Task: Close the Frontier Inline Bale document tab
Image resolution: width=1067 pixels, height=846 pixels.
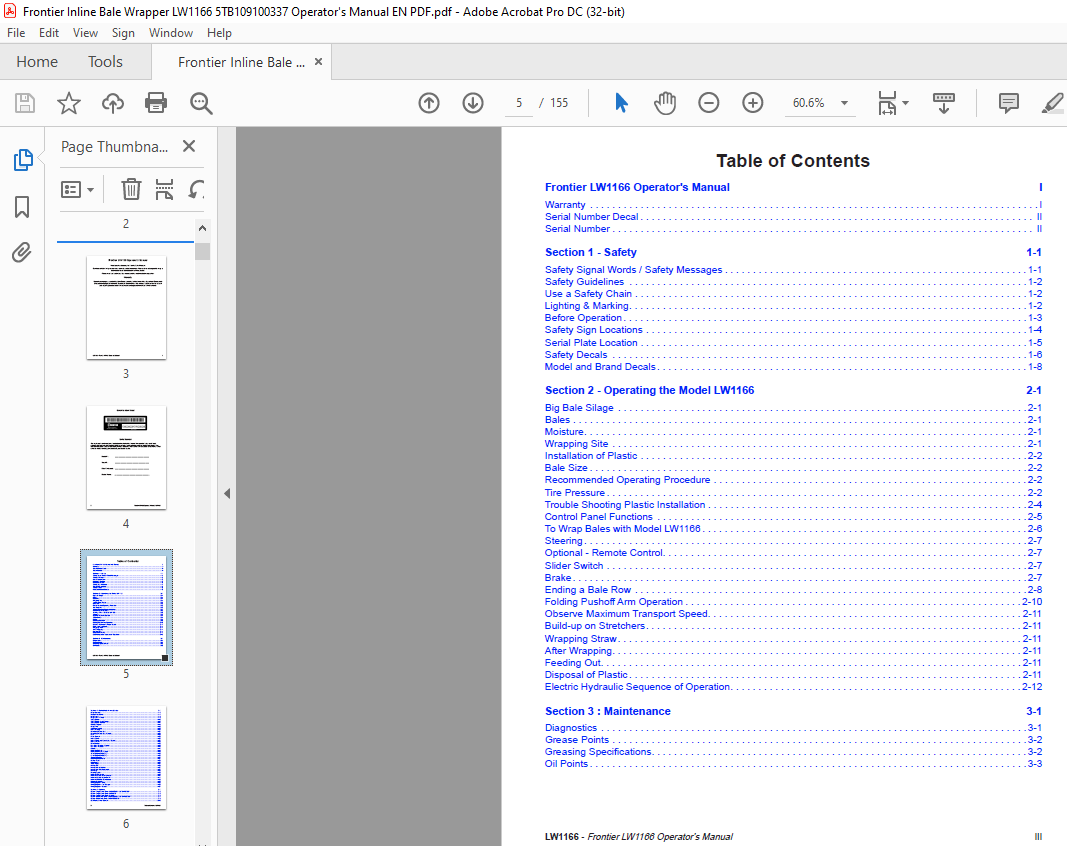Action: pos(318,62)
